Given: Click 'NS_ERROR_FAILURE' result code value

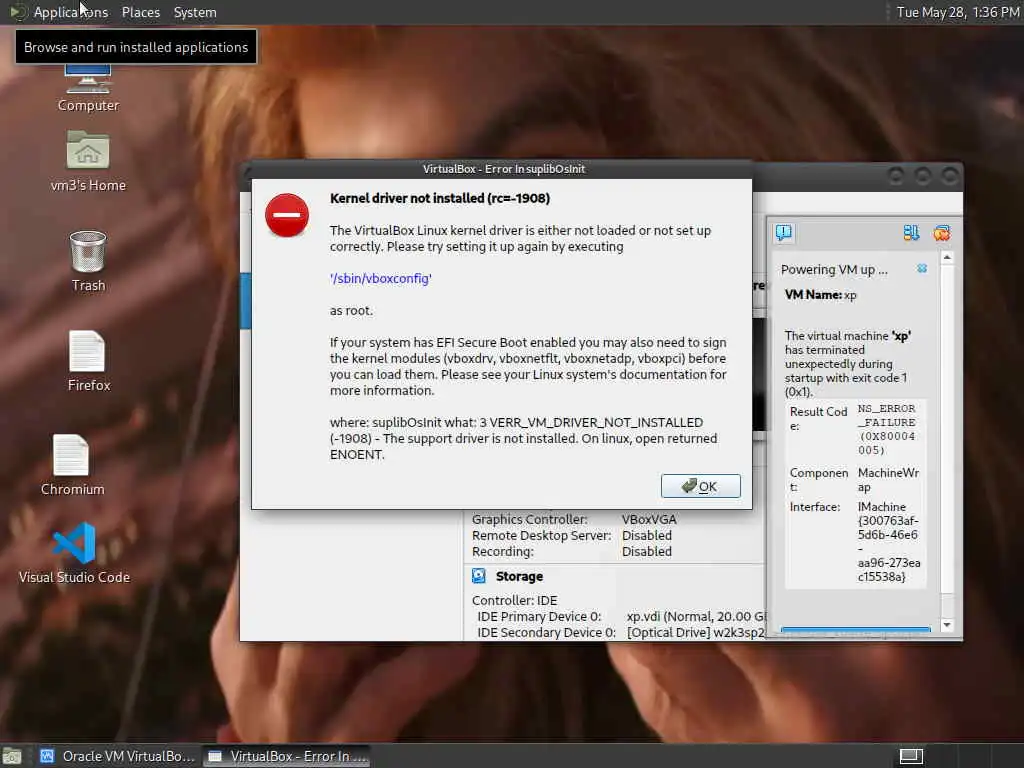Looking at the screenshot, I should [x=887, y=428].
